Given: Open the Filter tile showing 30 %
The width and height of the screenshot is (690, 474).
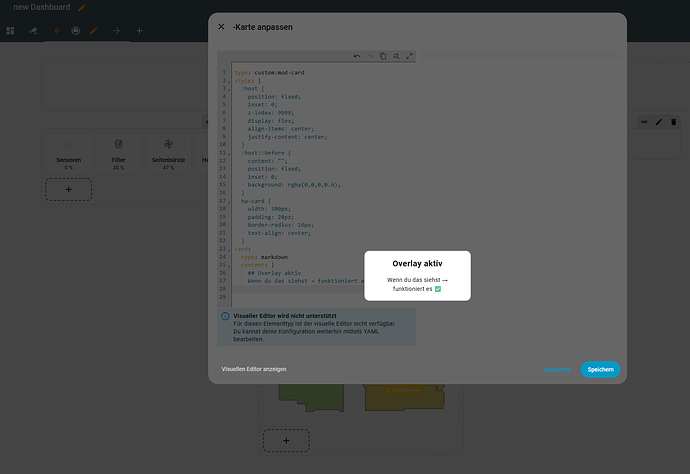Looking at the screenshot, I should click(118, 154).
